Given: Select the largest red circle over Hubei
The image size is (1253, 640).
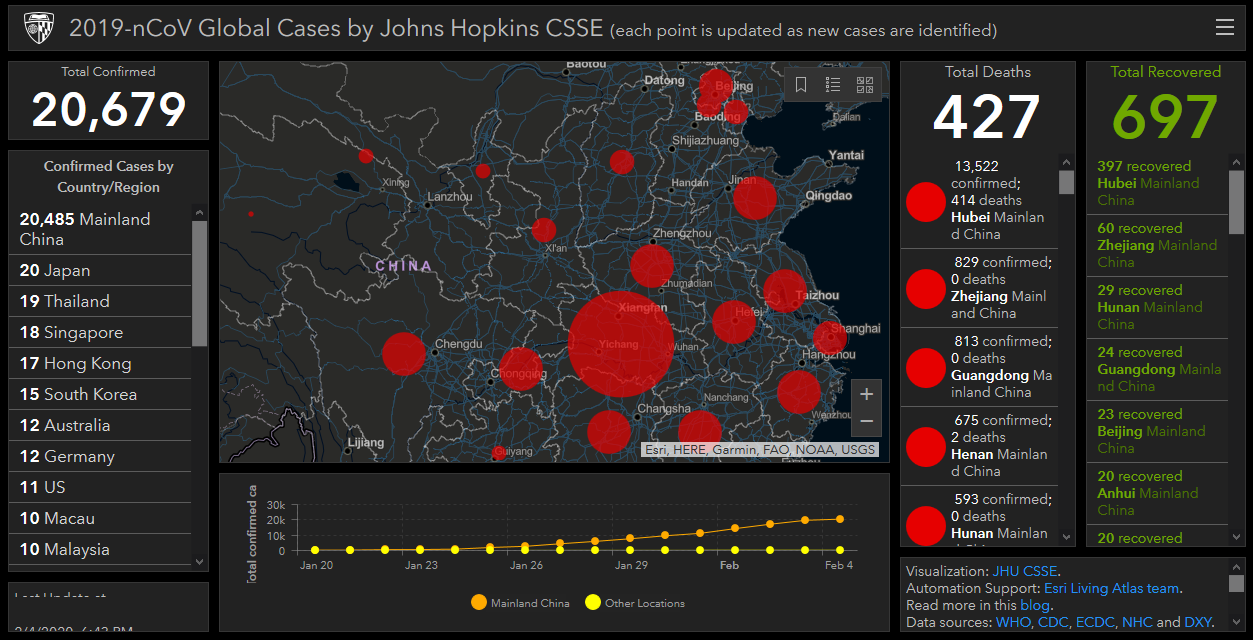Looking at the screenshot, I should pyautogui.click(x=620, y=344).
